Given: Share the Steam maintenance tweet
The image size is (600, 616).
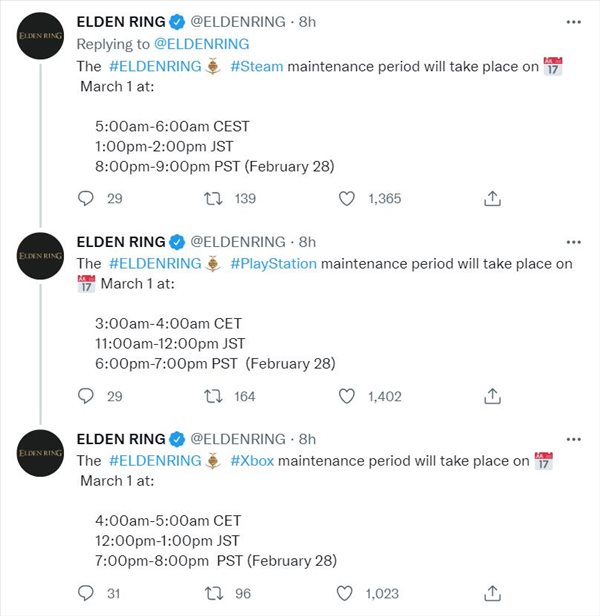Looking at the screenshot, I should click(492, 198).
